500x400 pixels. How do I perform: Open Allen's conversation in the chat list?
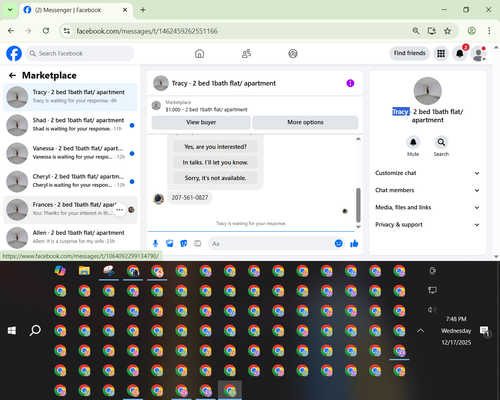coord(70,238)
